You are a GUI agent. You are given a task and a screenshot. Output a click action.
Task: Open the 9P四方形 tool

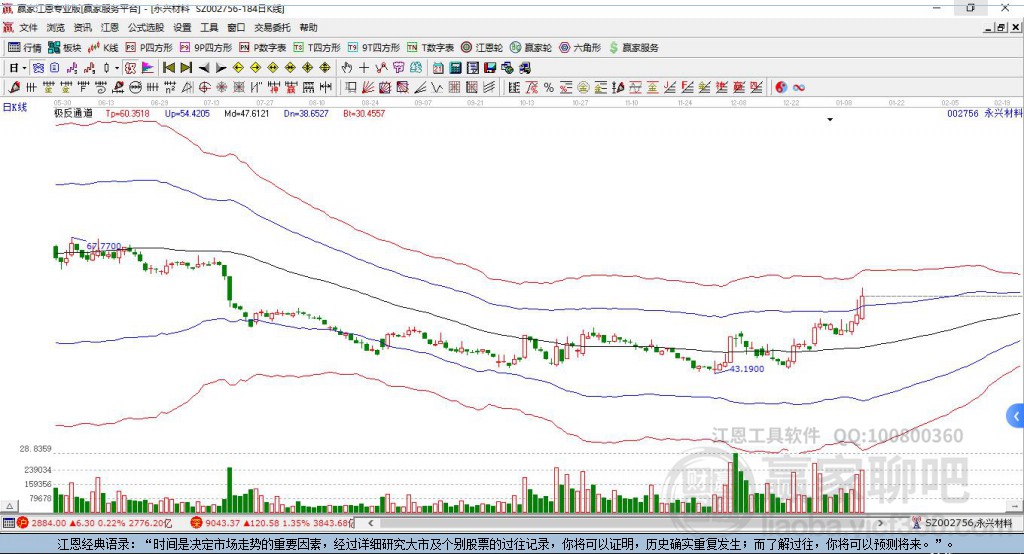tap(206, 48)
